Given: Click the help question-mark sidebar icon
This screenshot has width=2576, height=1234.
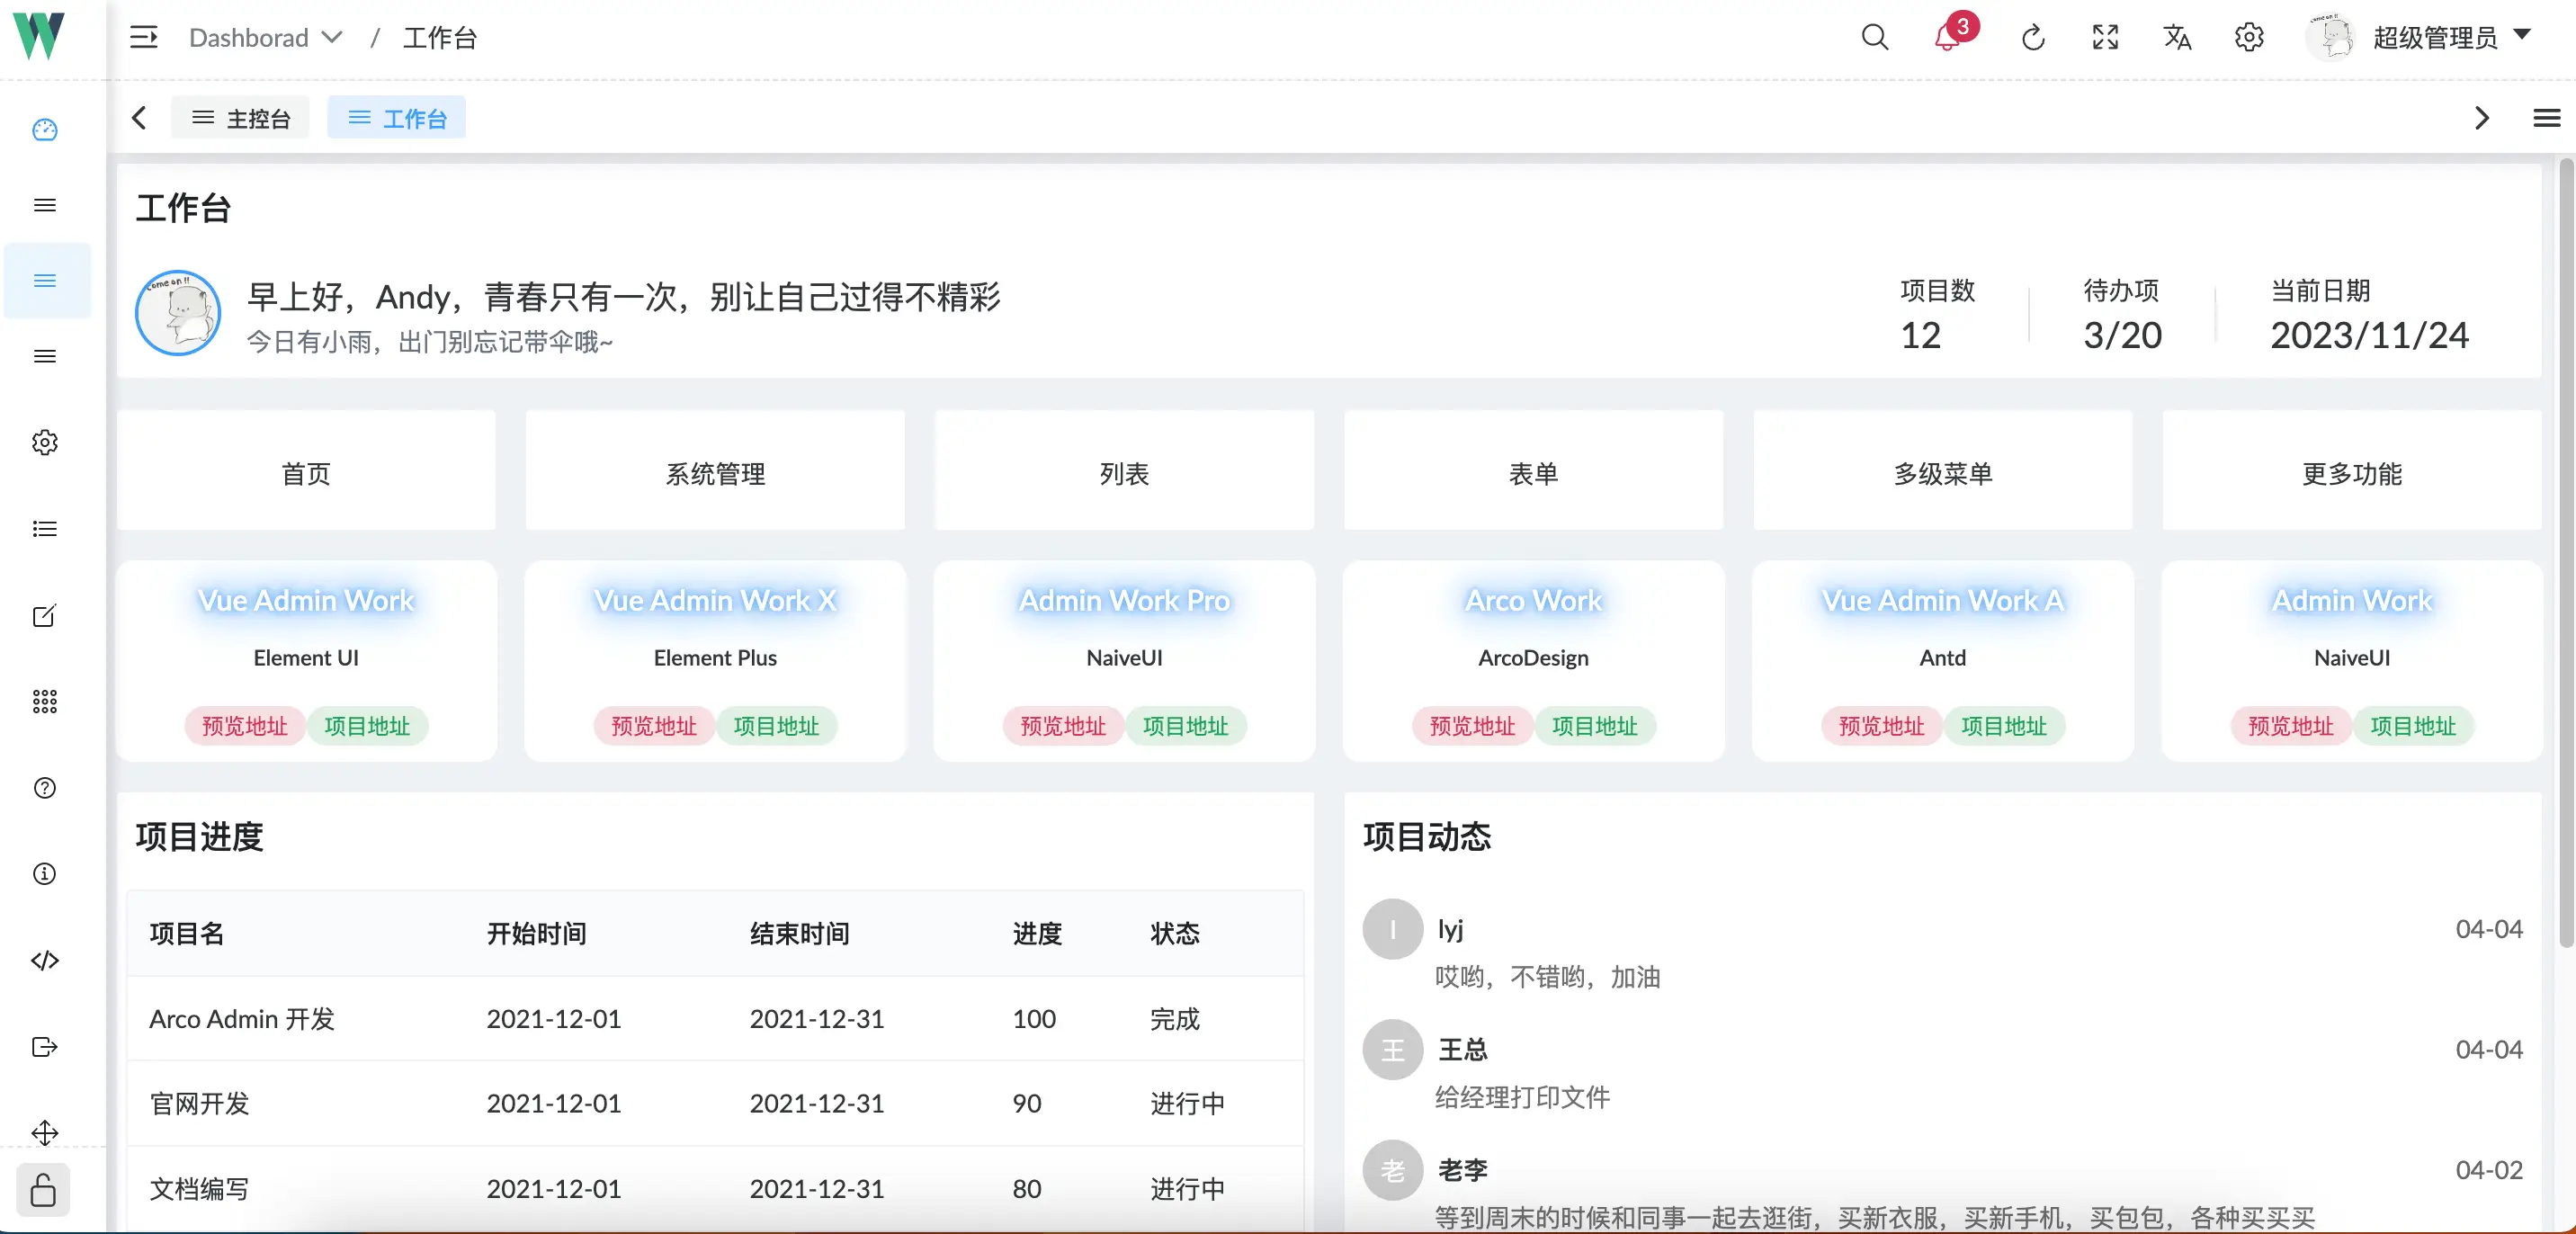Looking at the screenshot, I should tap(45, 788).
